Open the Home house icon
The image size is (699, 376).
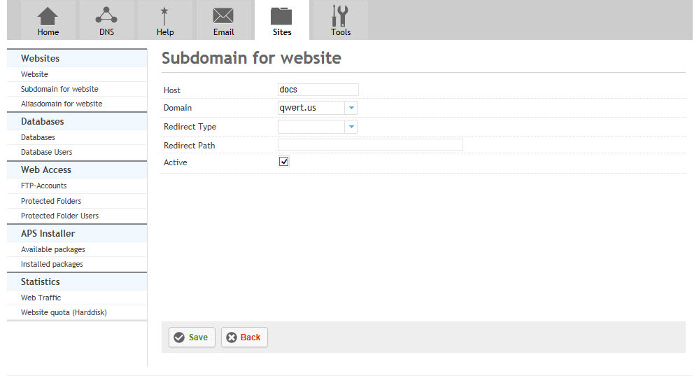tap(48, 17)
